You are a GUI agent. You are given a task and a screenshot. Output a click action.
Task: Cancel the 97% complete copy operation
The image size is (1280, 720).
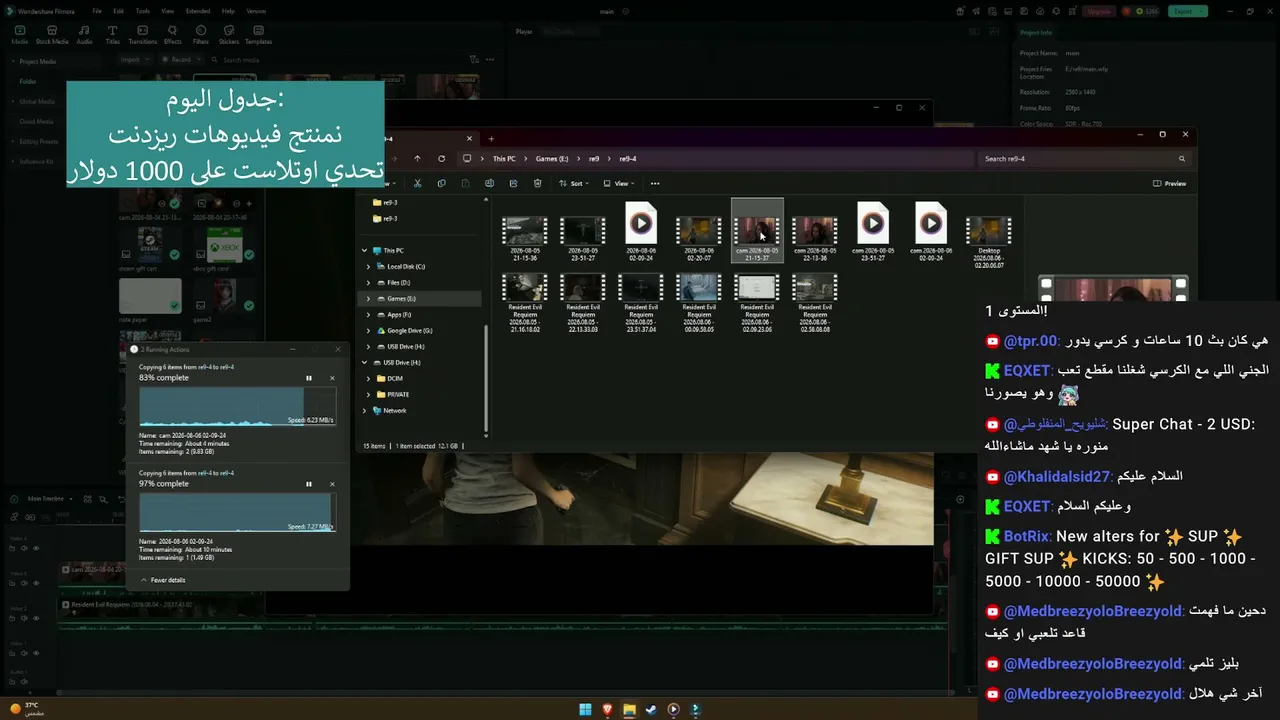point(332,484)
